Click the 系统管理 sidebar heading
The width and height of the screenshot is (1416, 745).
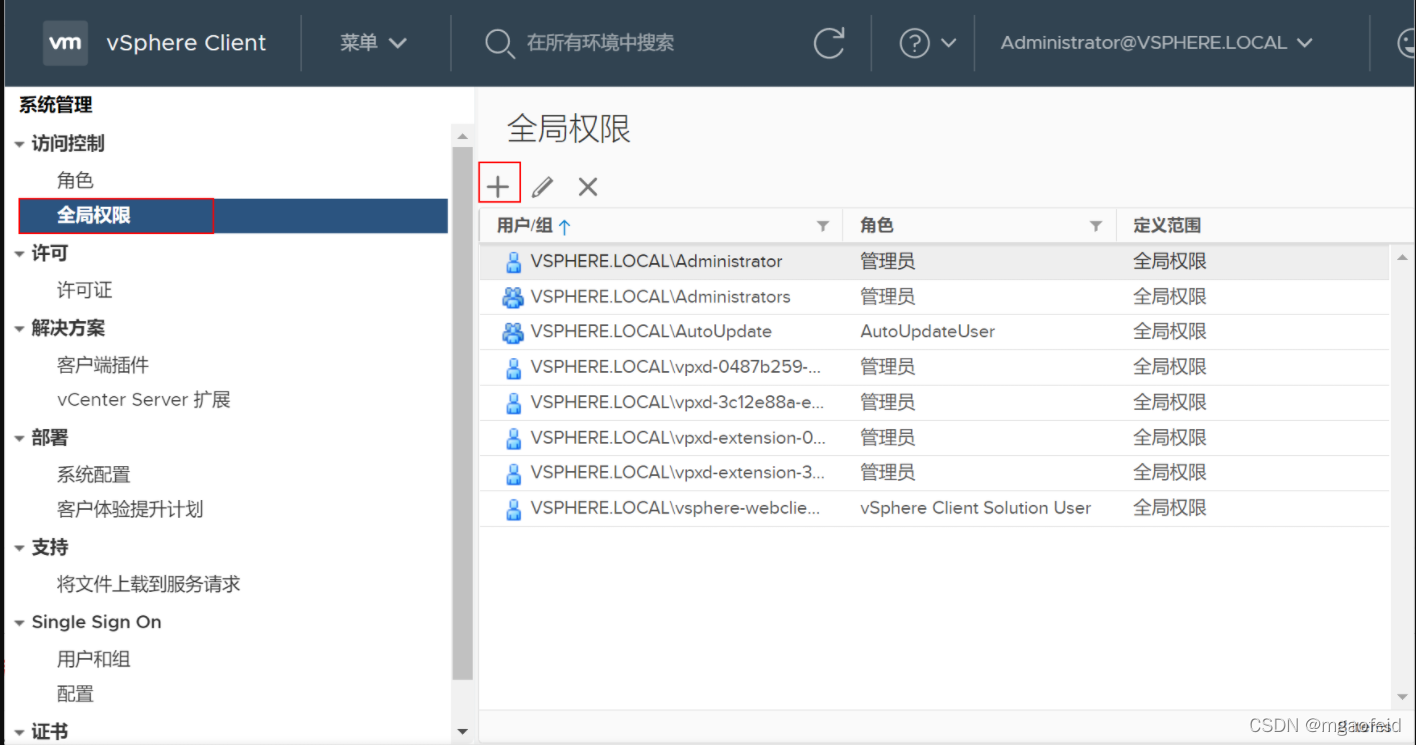(x=56, y=105)
